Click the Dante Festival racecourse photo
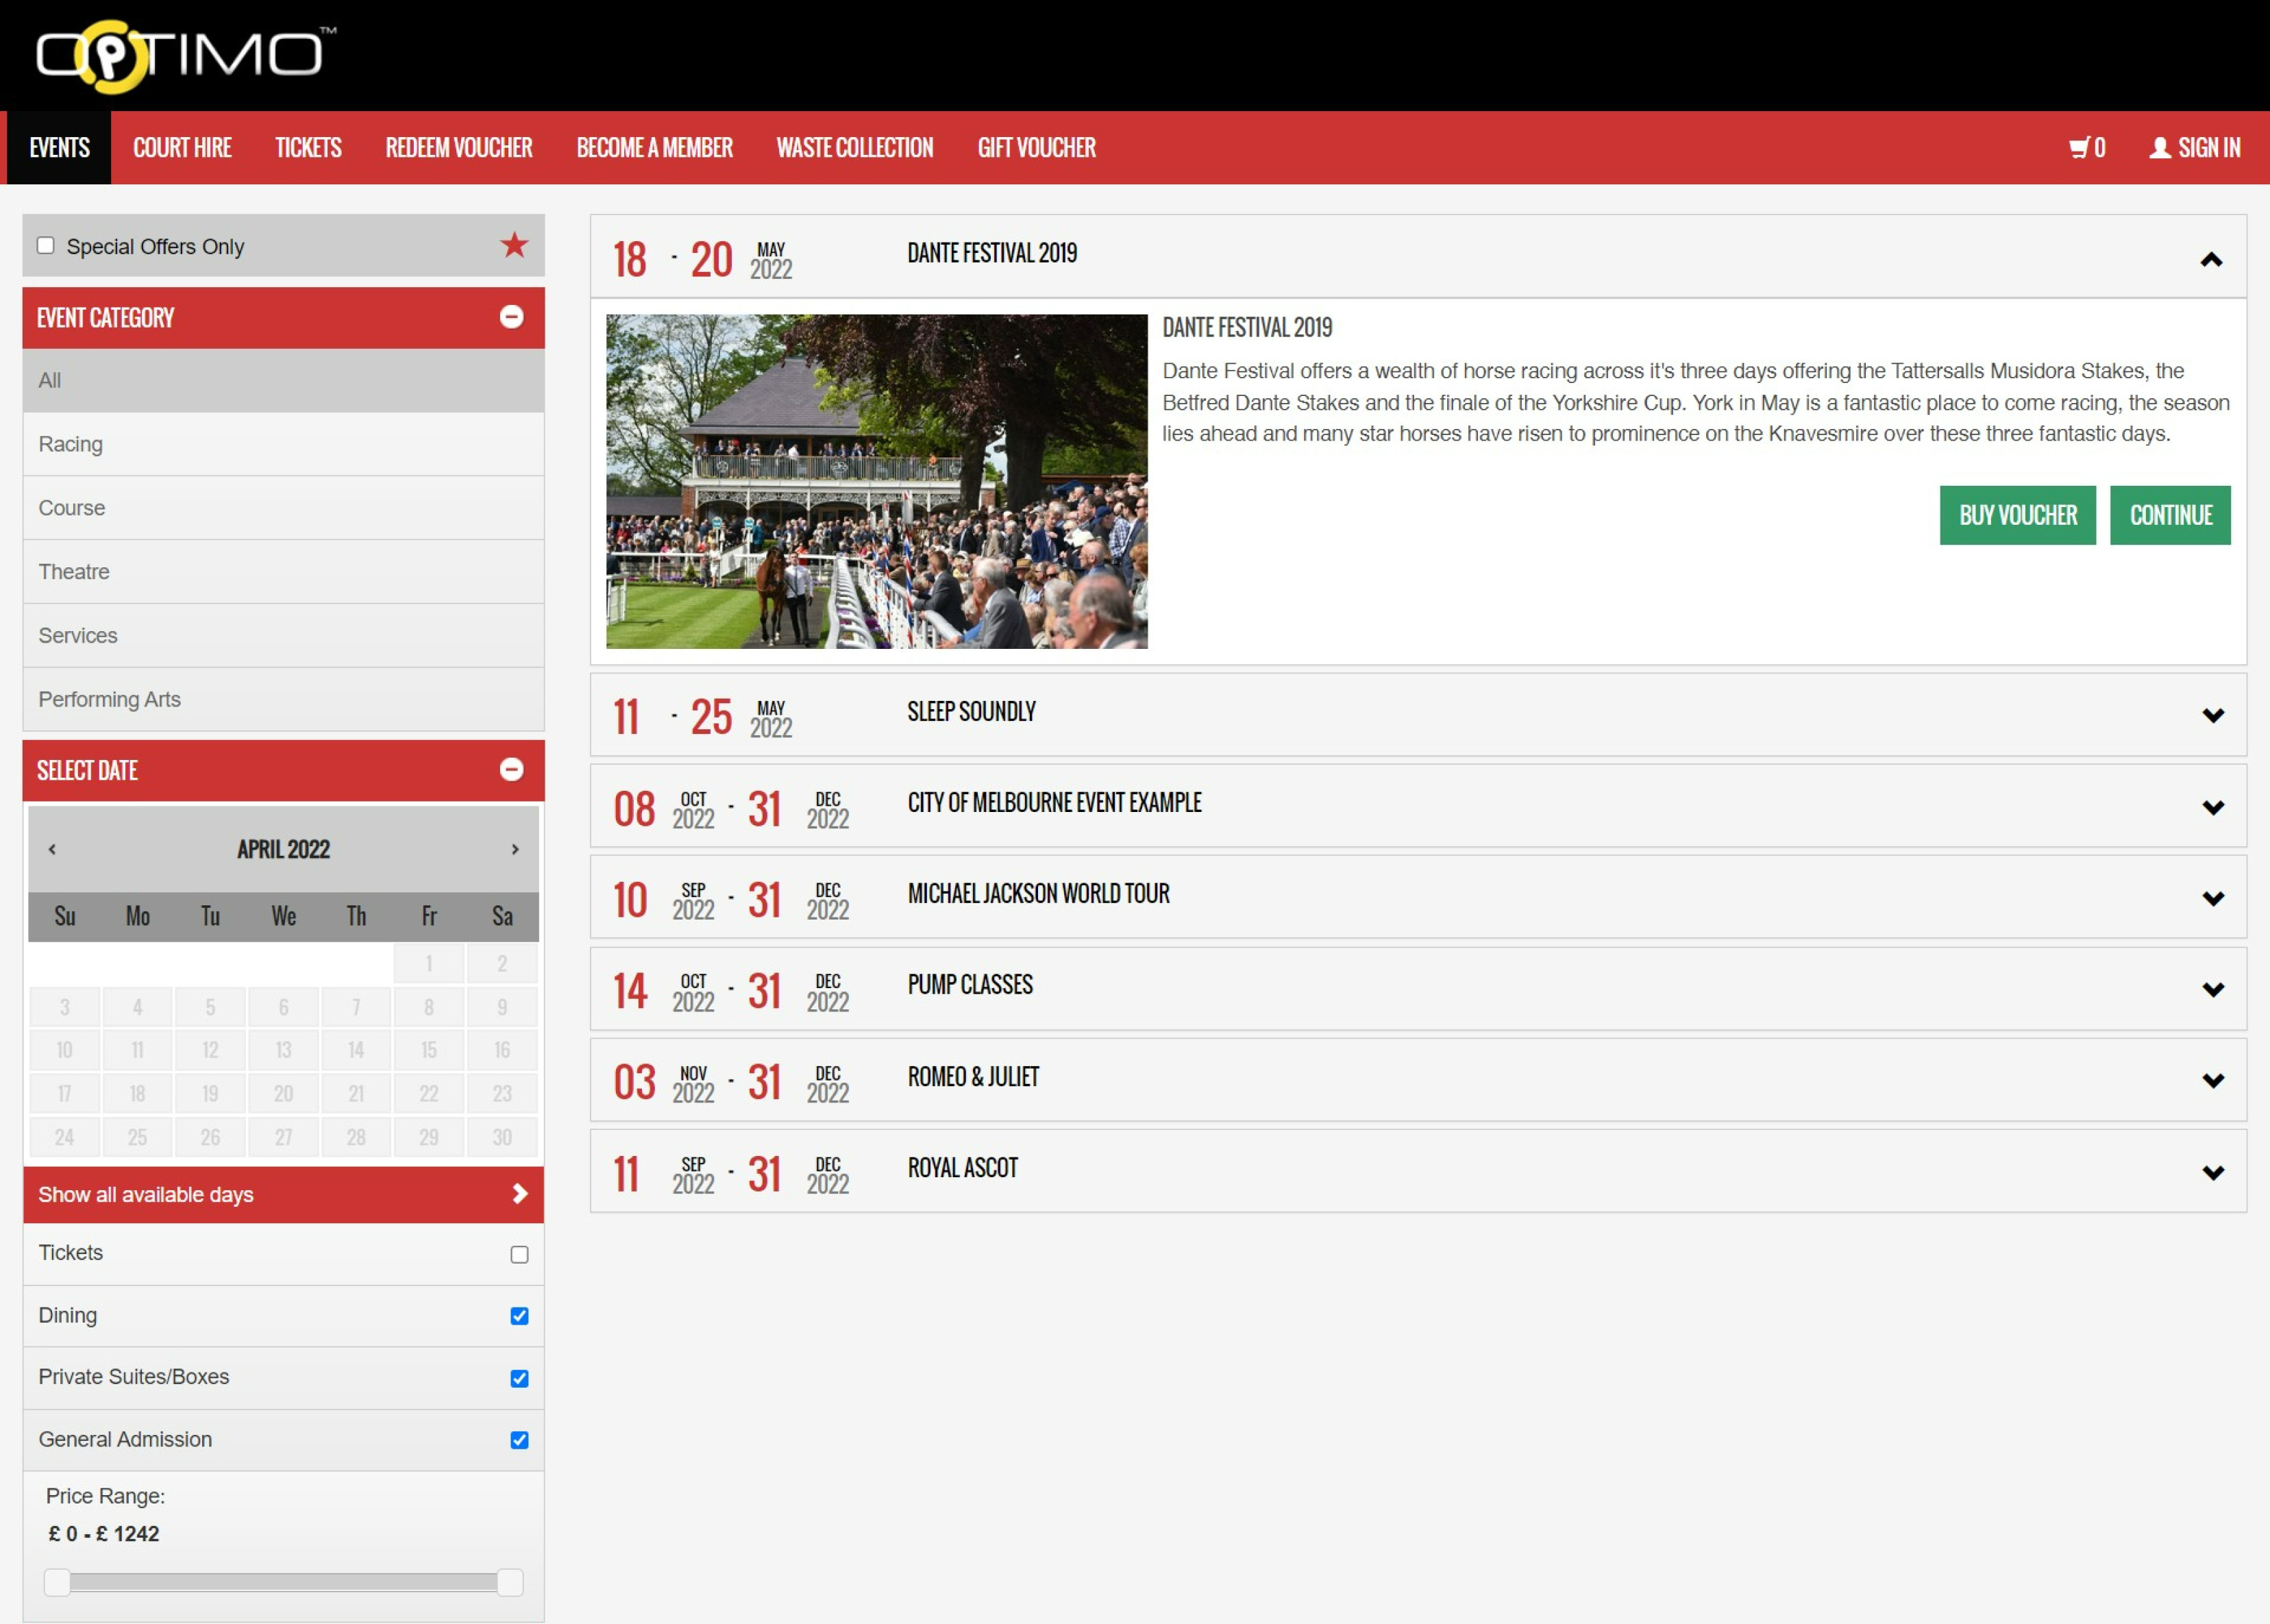This screenshot has width=2270, height=1624. point(876,481)
